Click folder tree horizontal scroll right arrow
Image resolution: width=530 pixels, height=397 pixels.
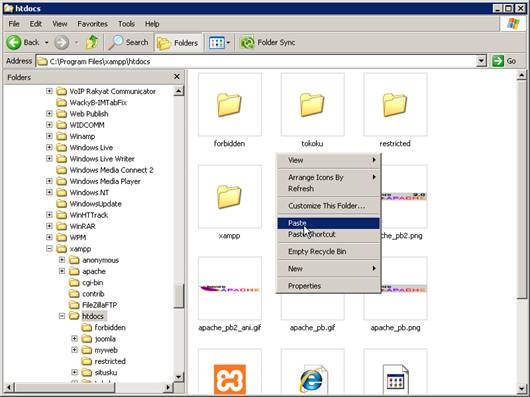168,388
